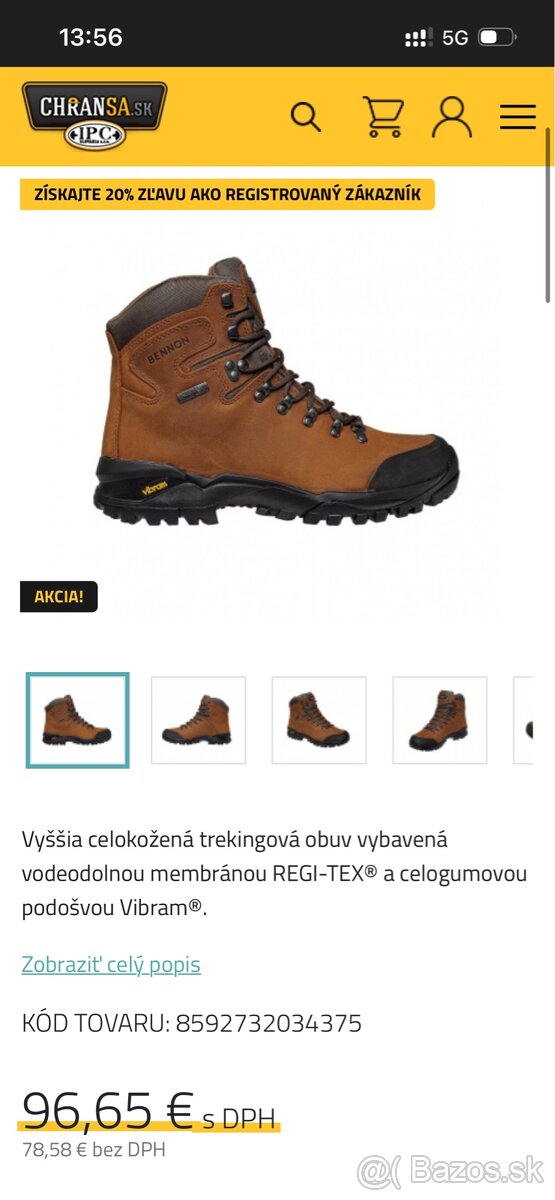The width and height of the screenshot is (555, 1200).
Task: Tap the 13:56 clock
Action: (x=91, y=38)
